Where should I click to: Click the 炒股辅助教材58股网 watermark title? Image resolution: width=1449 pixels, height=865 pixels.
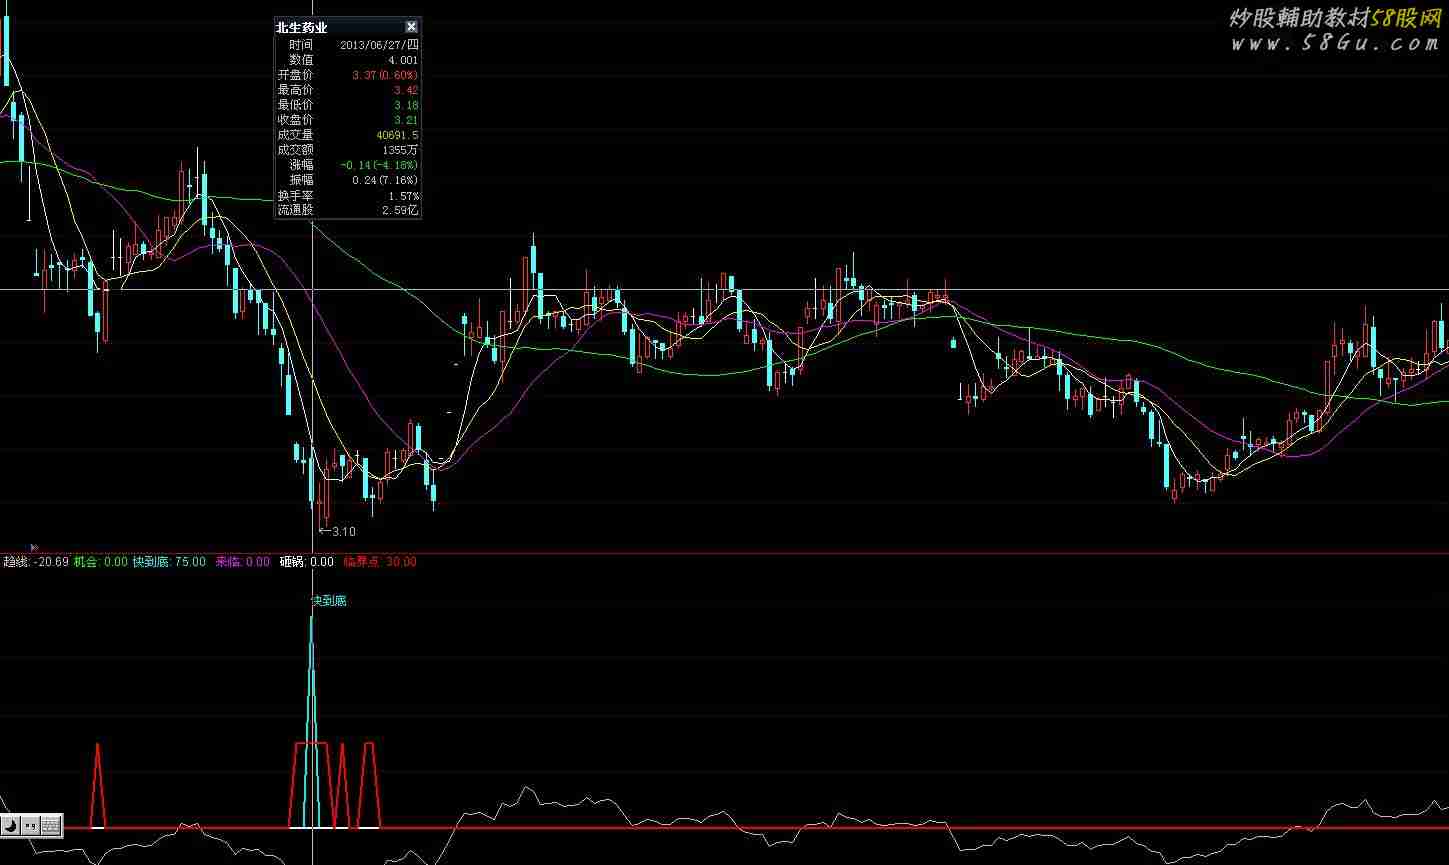pos(1334,18)
